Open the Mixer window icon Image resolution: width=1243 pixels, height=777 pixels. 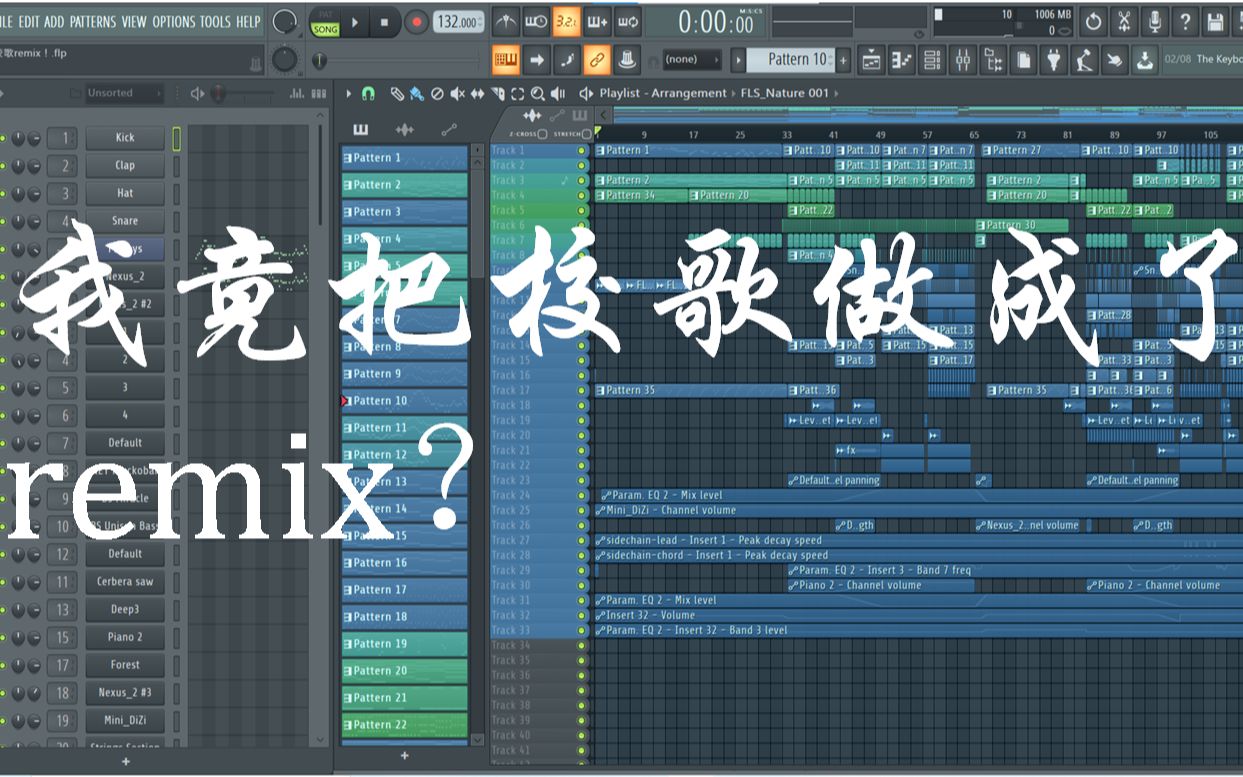coord(963,60)
